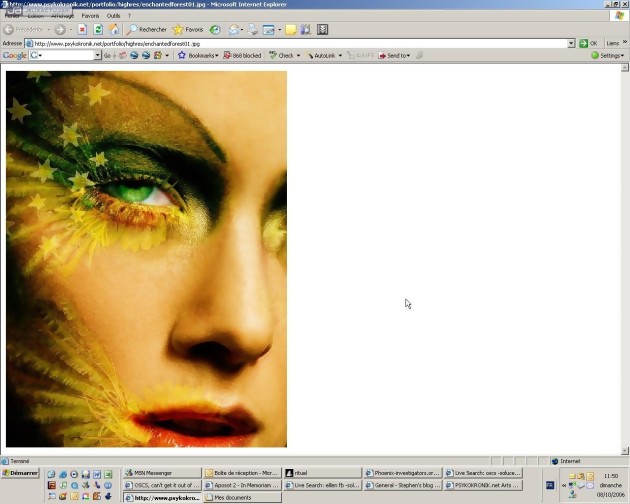The height and width of the screenshot is (504, 630).
Task: Open the Favoris menu in menu bar
Action: point(90,16)
